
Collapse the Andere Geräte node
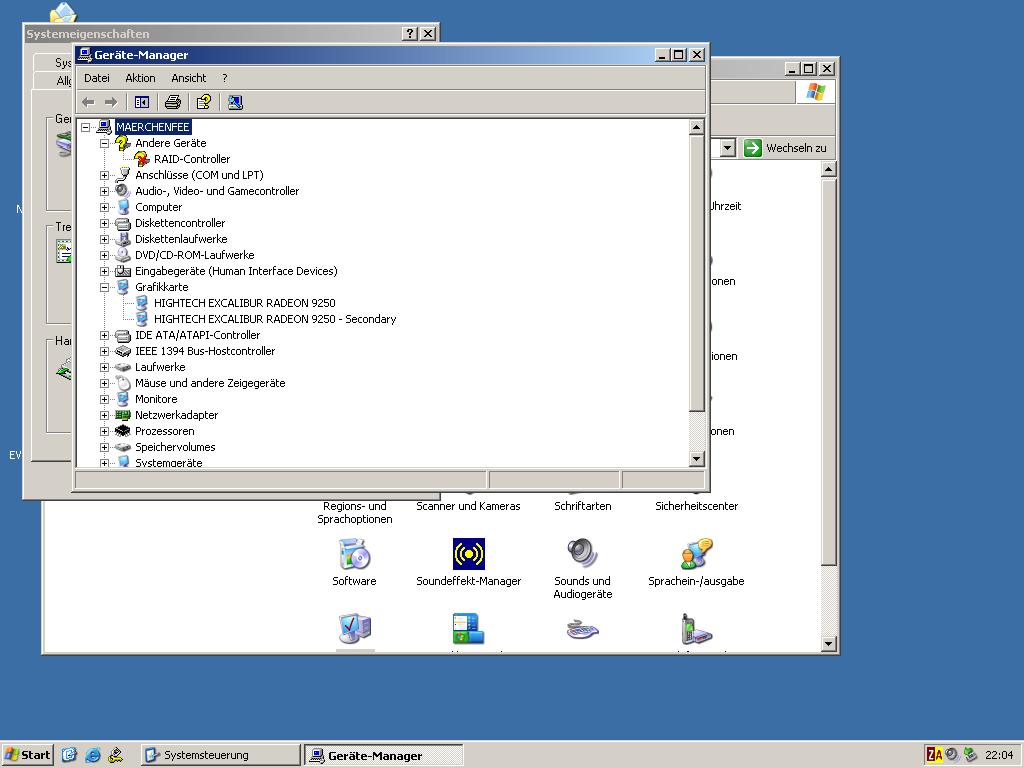click(x=104, y=143)
